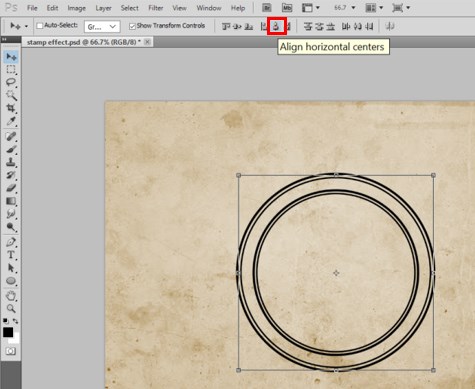Click Distribute top edges icon

308,26
